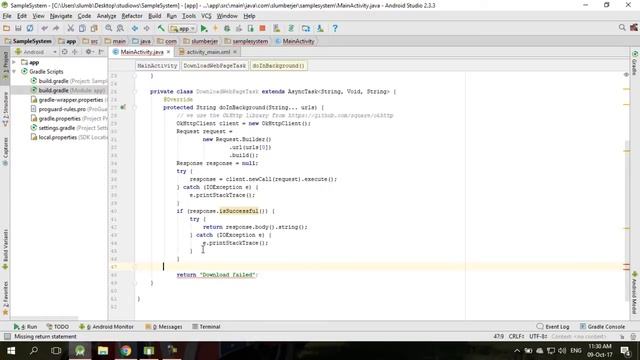Click the Paste icon in toolbar

pos(94,28)
